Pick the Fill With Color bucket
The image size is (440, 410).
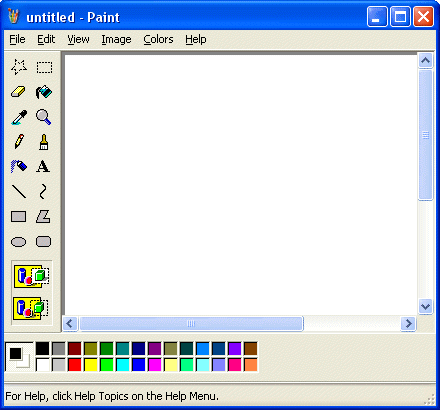44,92
